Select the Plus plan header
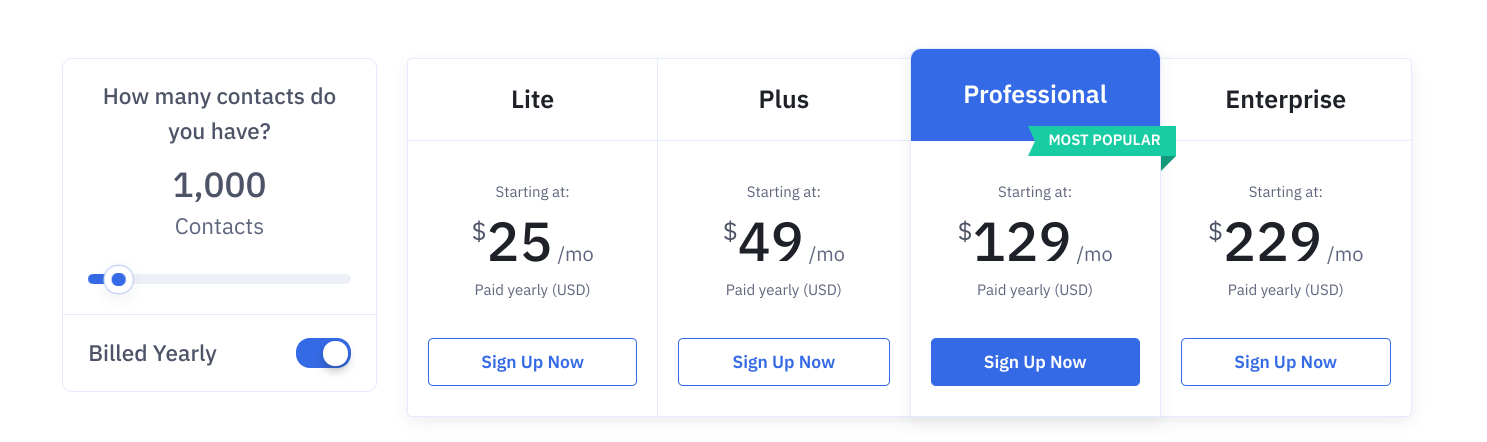 pyautogui.click(x=783, y=100)
